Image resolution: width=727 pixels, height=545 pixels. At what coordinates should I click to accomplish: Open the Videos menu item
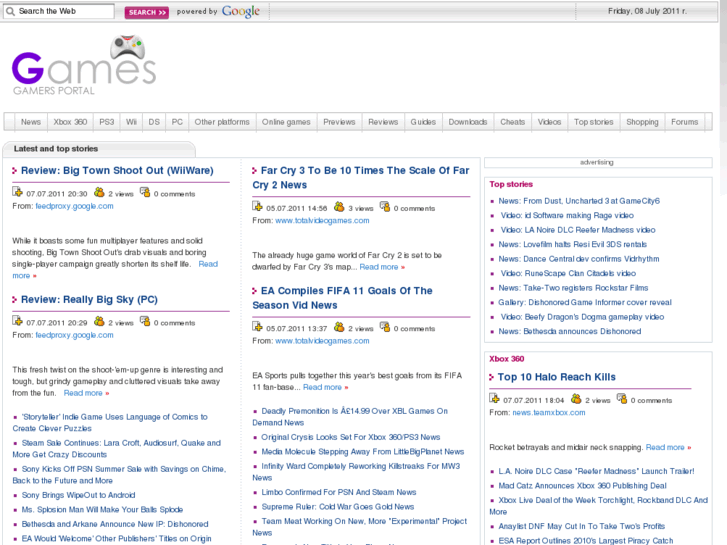point(549,122)
